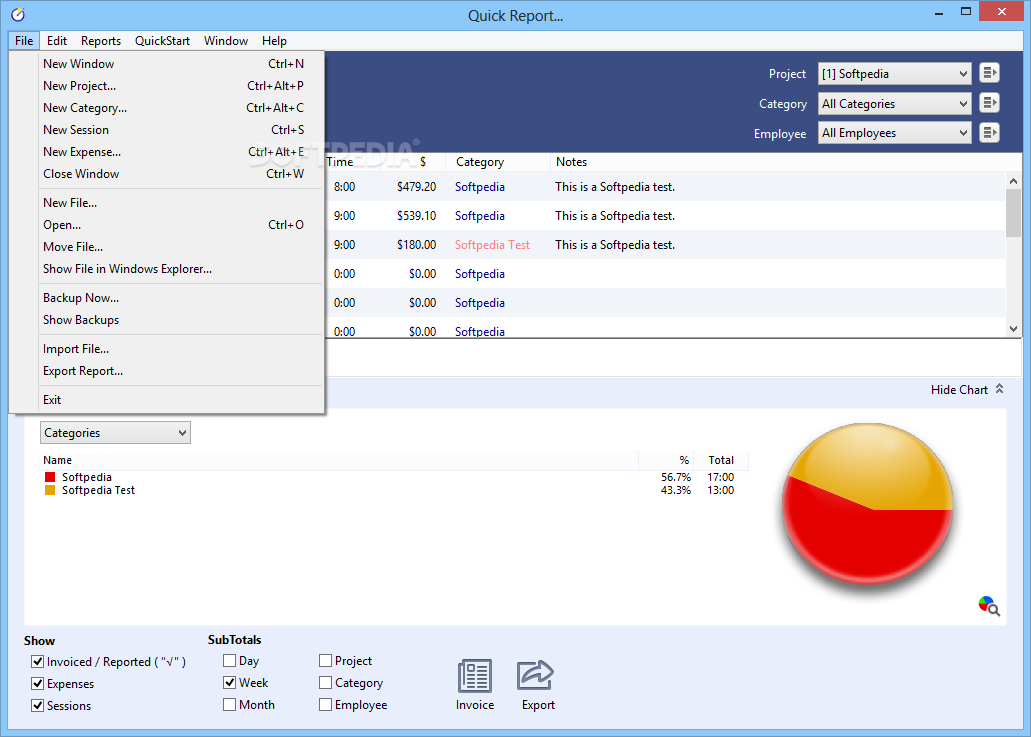Click the scroll down arrow of session list
This screenshot has height=737, width=1031.
click(1013, 329)
